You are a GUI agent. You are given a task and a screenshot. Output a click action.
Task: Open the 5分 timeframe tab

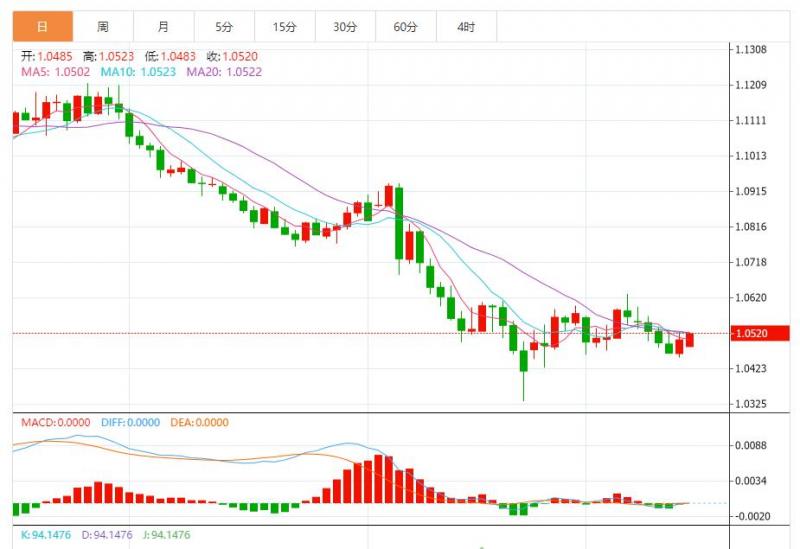coord(224,27)
